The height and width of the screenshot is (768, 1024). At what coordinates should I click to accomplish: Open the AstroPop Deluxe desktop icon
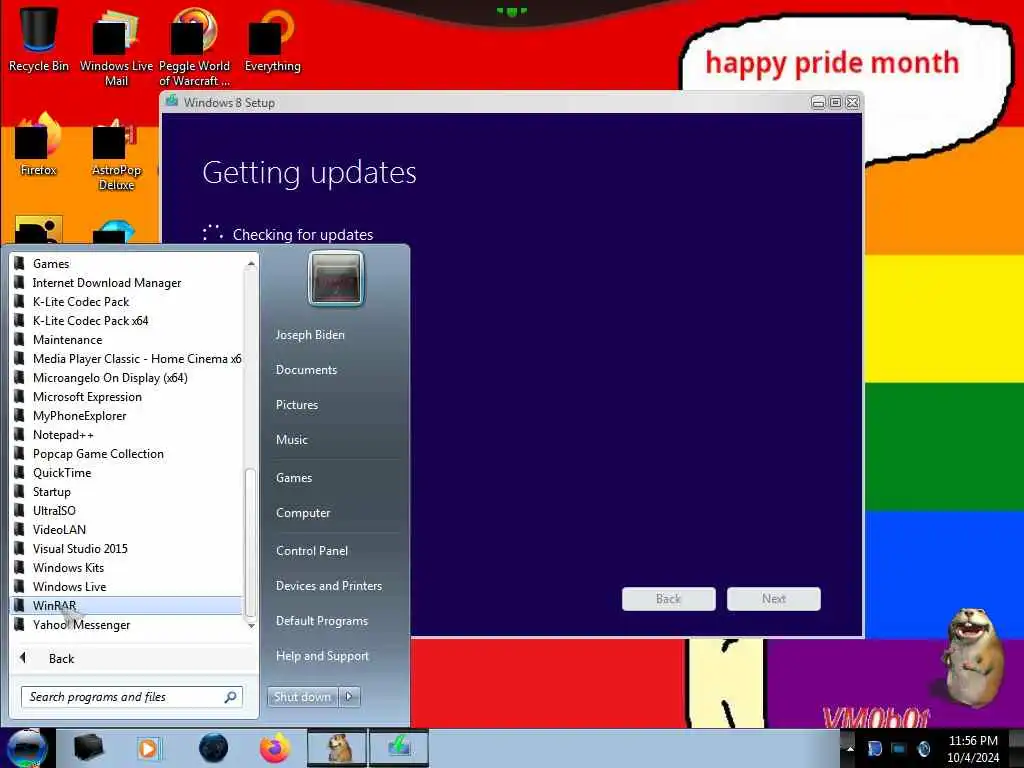pos(116,153)
